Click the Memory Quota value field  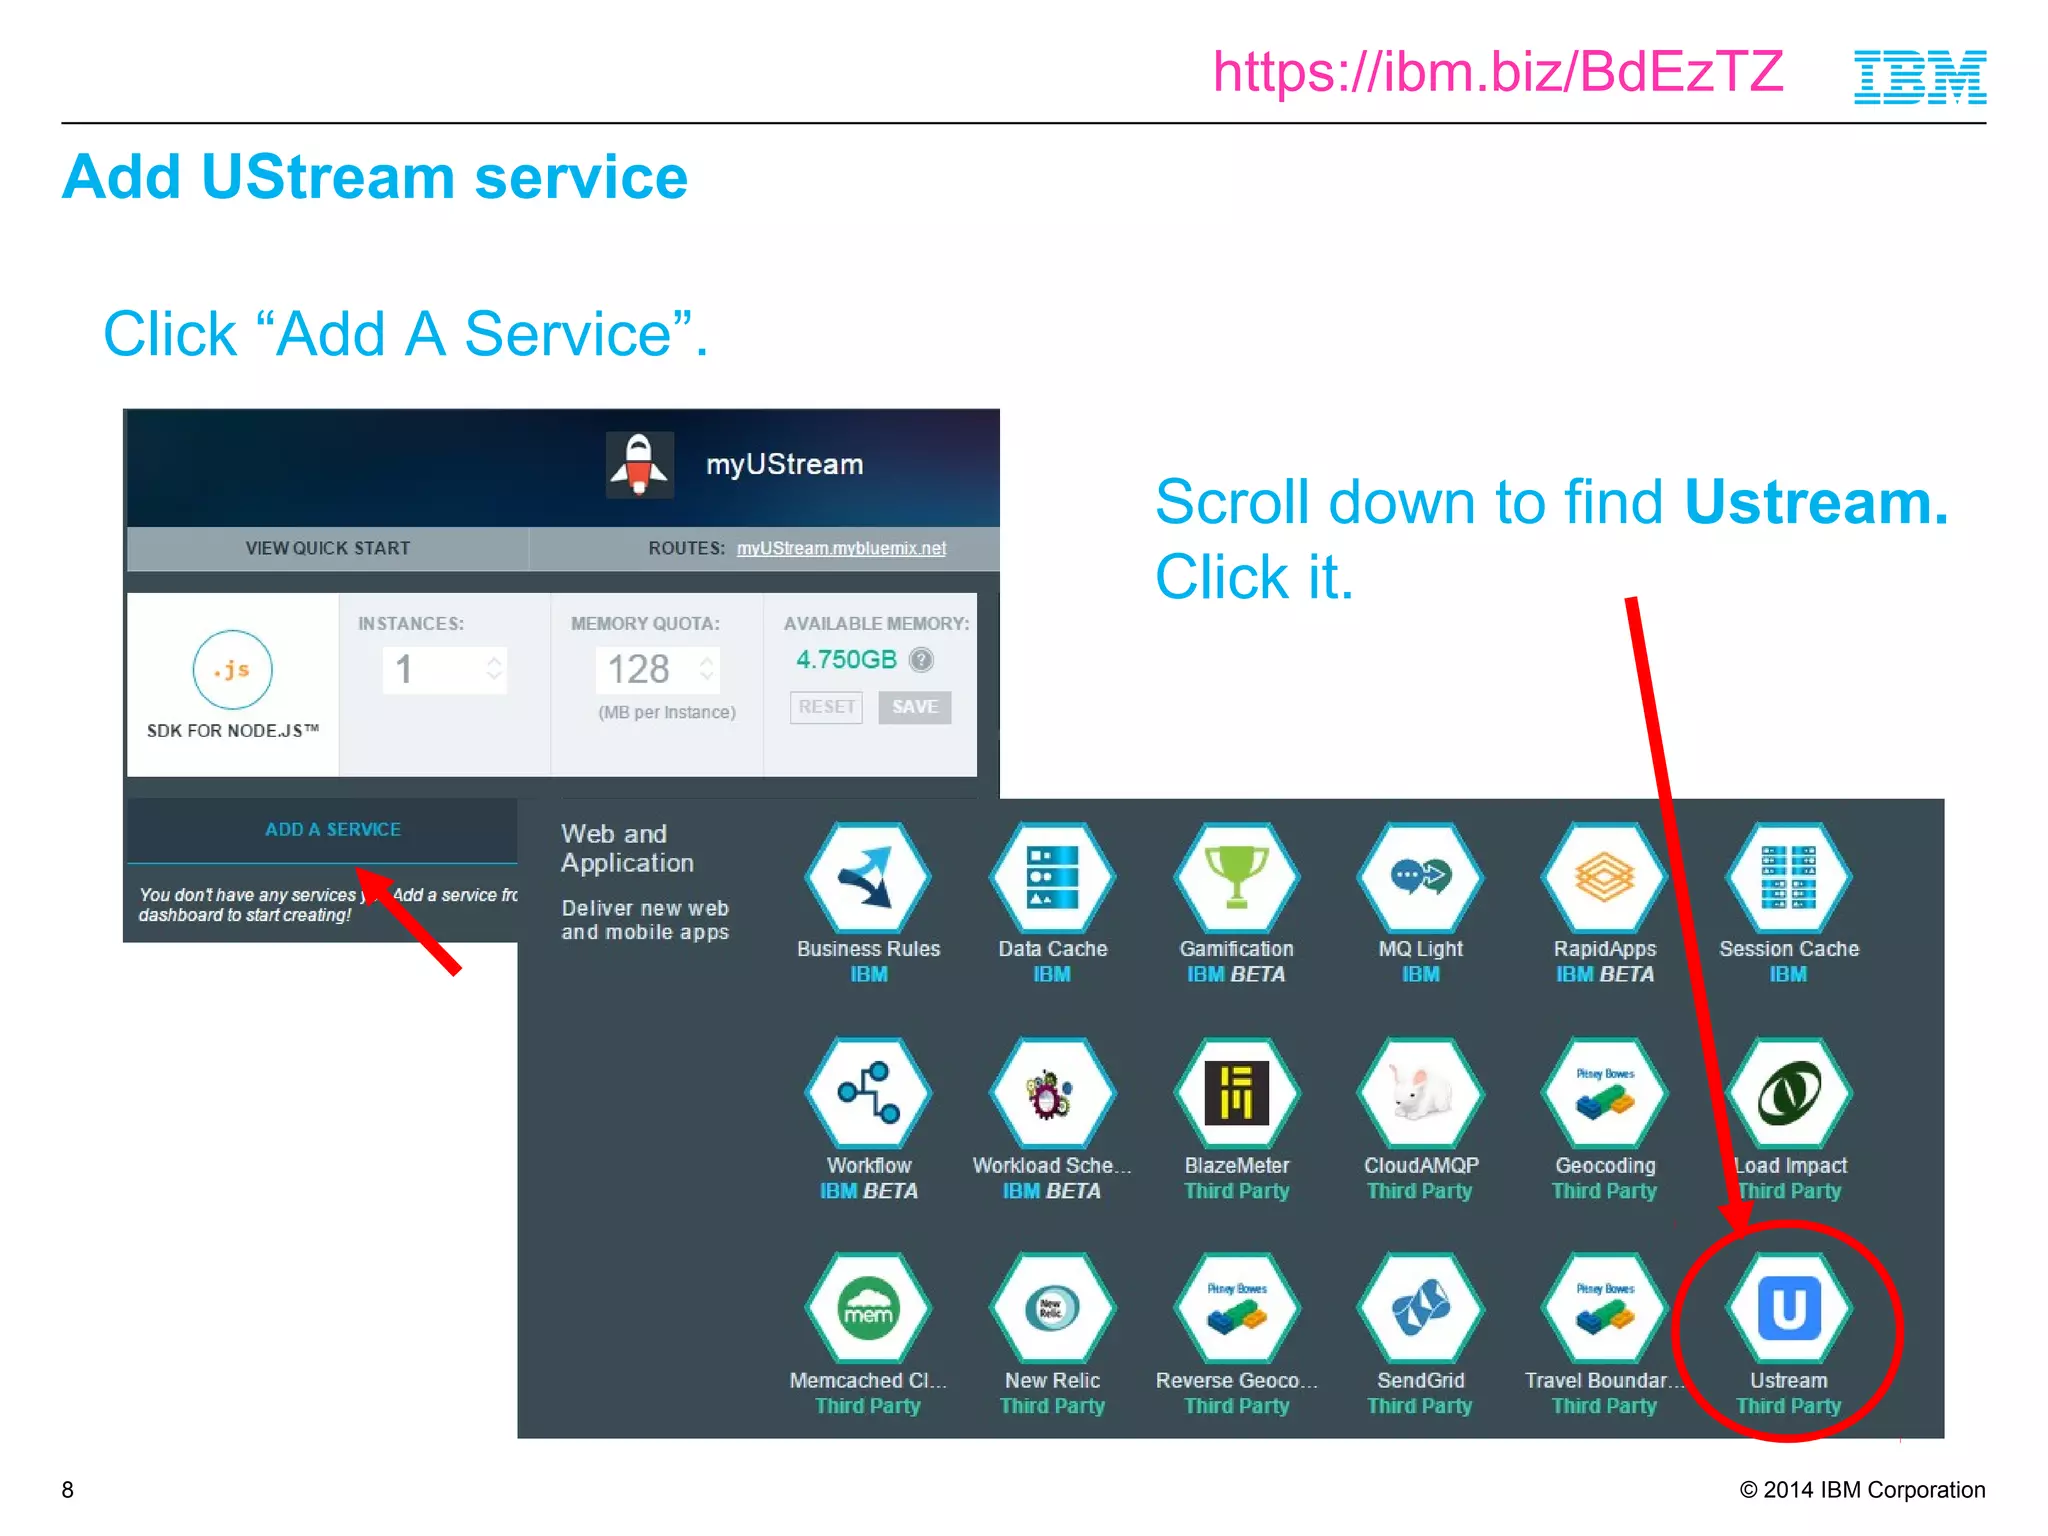(658, 670)
